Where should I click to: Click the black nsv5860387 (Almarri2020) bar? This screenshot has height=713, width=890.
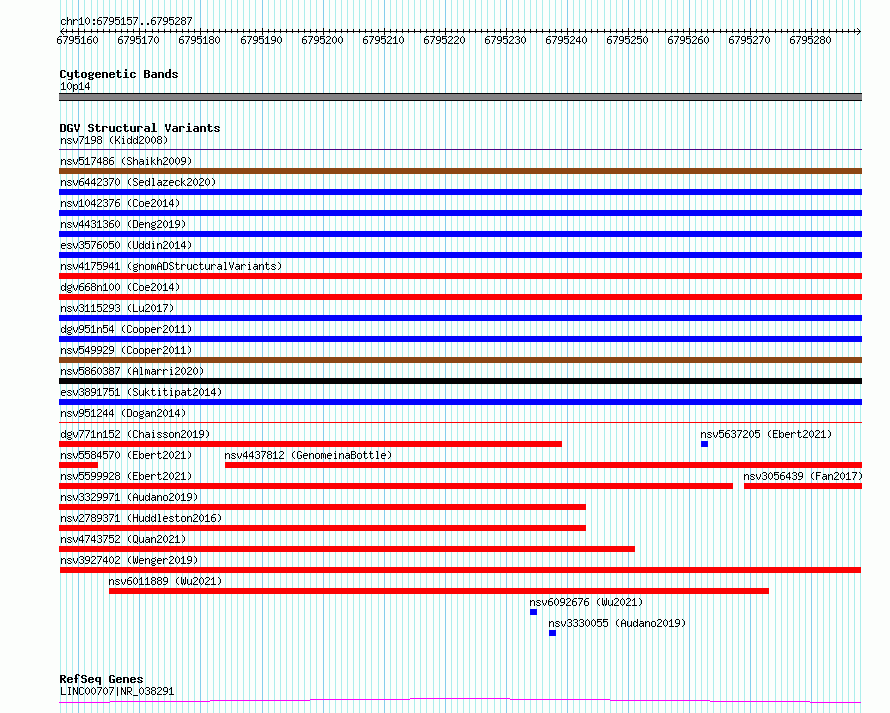click(460, 381)
